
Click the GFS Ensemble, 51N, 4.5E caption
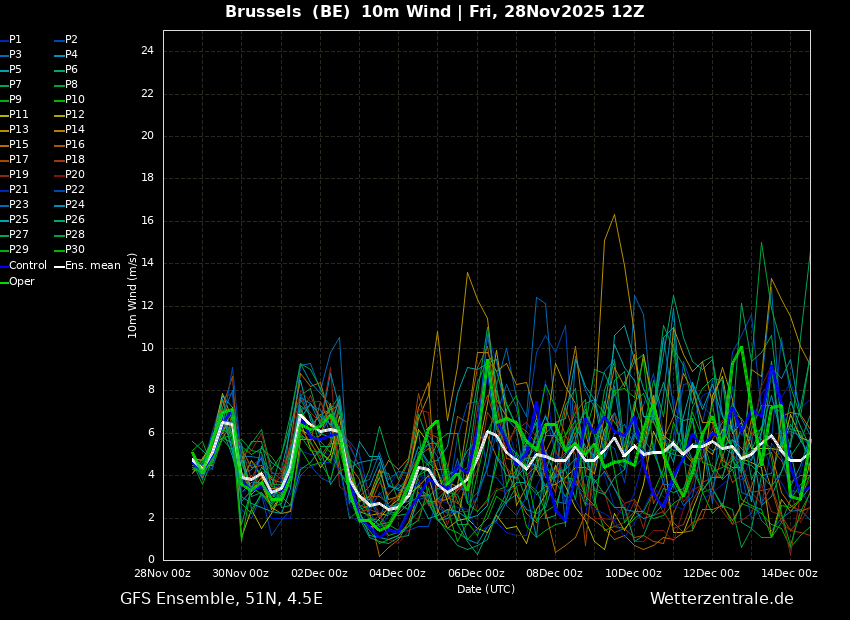pyautogui.click(x=221, y=599)
